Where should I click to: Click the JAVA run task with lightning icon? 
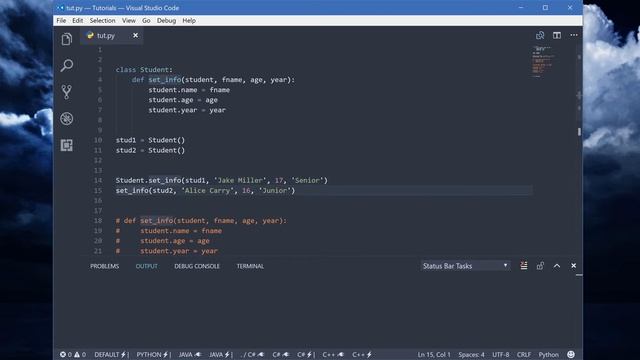(221, 355)
